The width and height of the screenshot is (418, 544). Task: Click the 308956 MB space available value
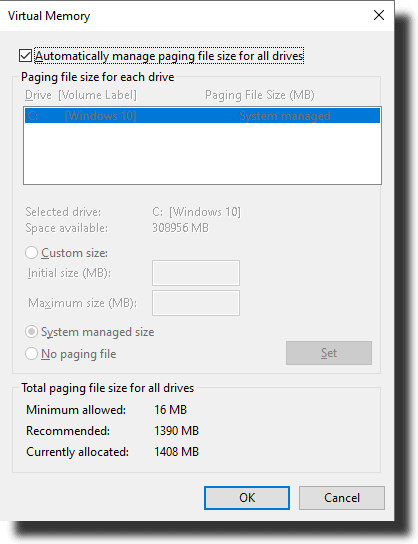pos(180,228)
